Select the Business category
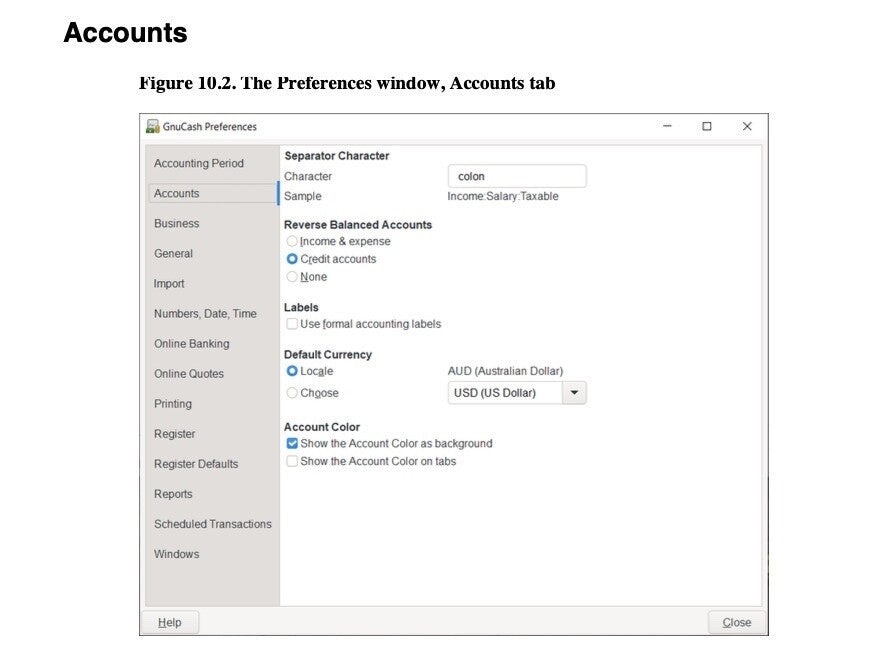878x659 pixels. pos(176,223)
